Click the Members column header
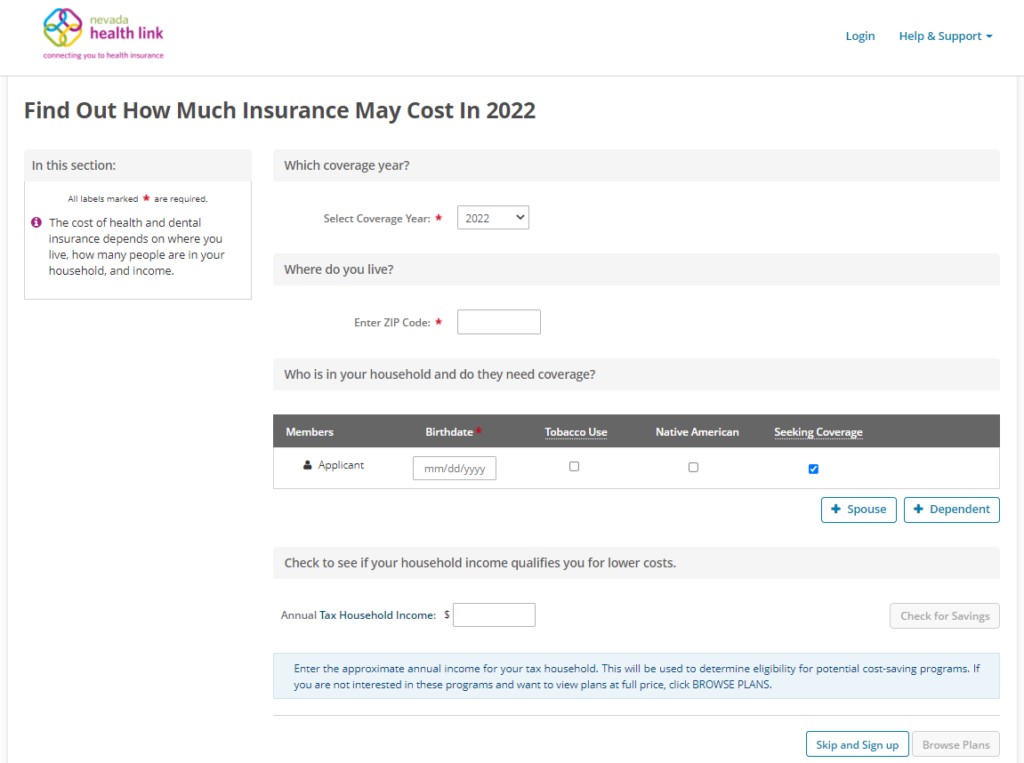The height and width of the screenshot is (763, 1024). [310, 432]
